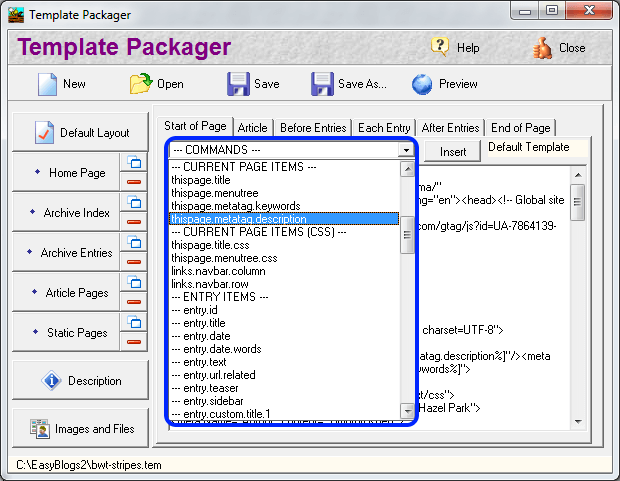Click the Description info icon
Screen dimensions: 620x481
pos(51,381)
